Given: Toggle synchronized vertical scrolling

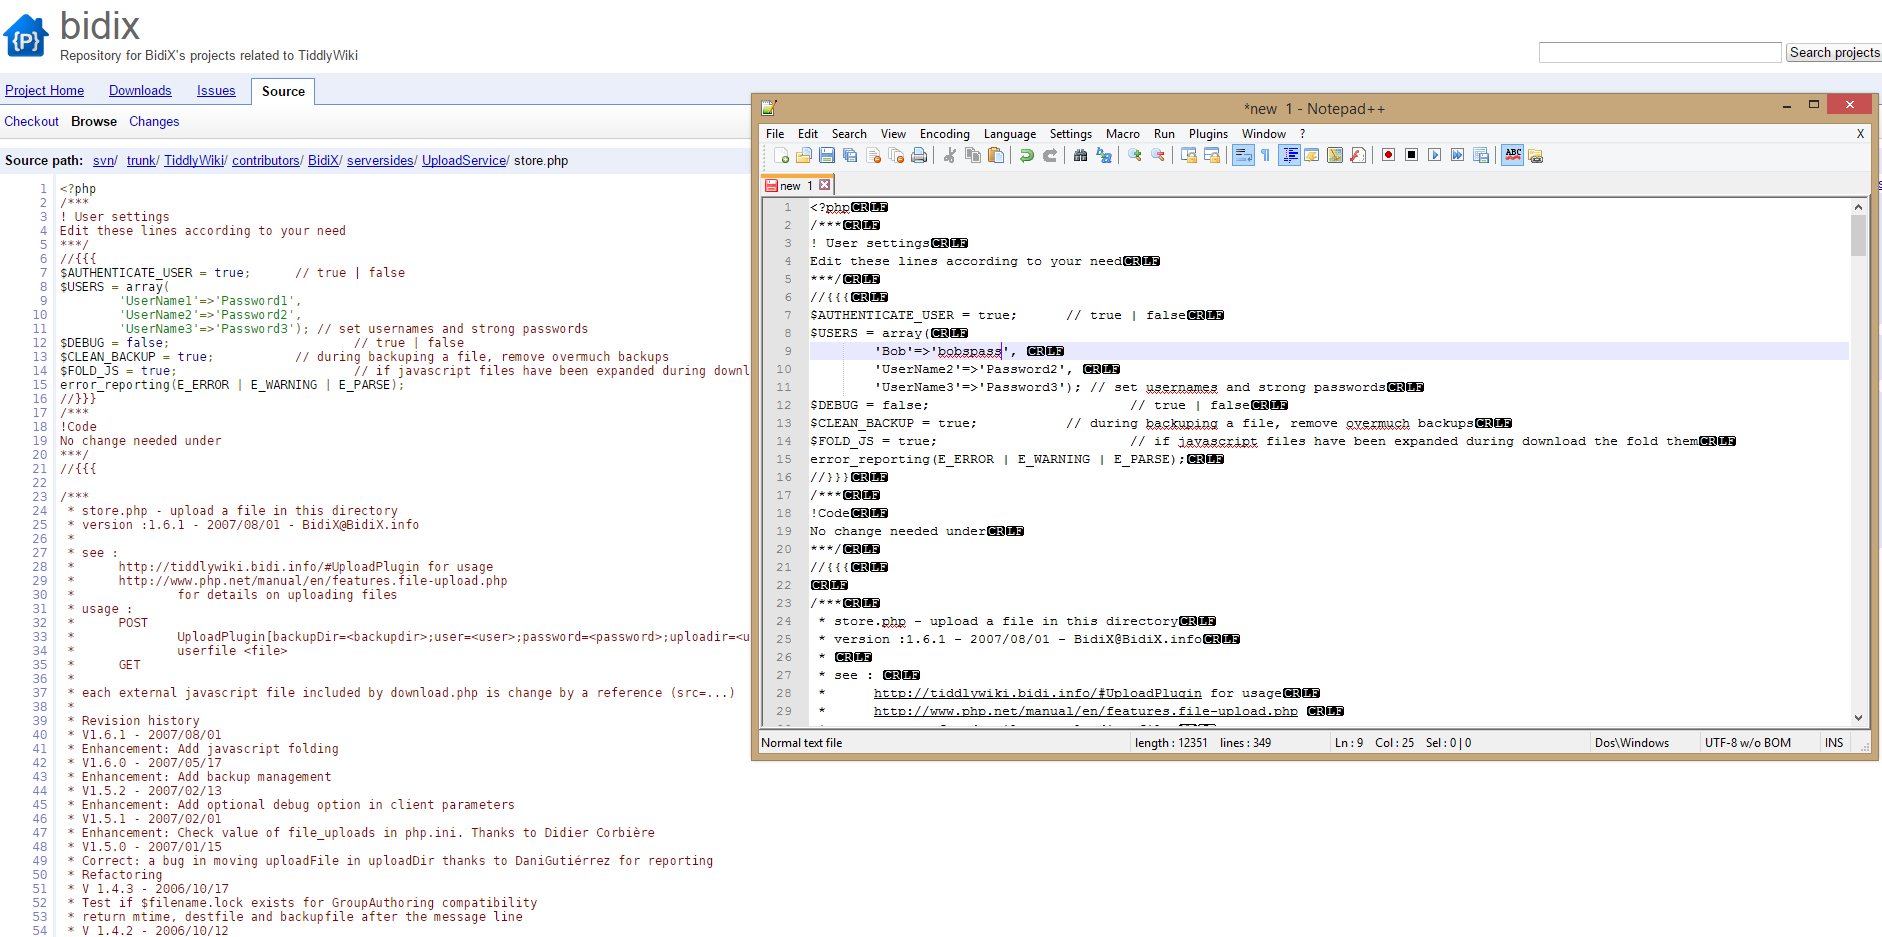Looking at the screenshot, I should 1188,155.
